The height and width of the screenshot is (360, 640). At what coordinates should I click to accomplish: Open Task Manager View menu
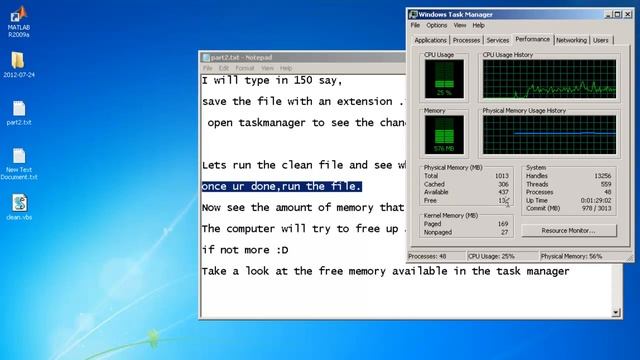pos(460,25)
